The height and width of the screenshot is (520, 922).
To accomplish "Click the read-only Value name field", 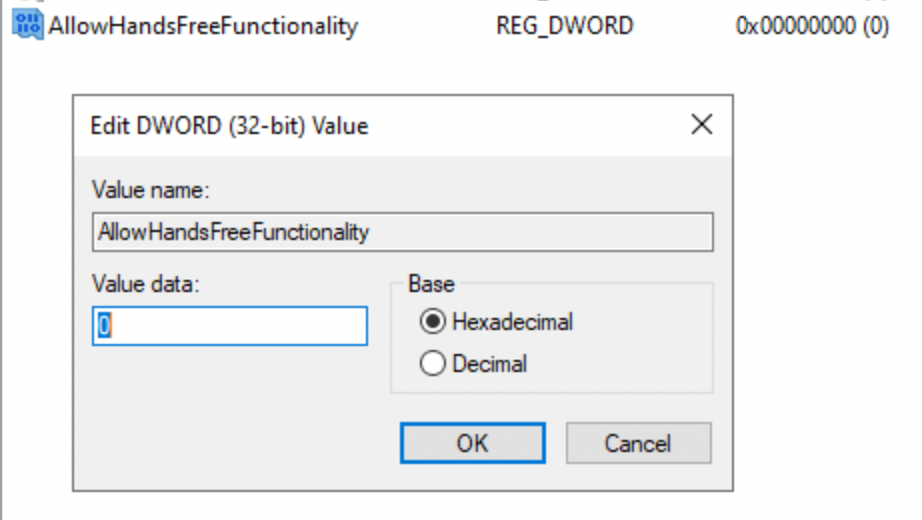I will coord(402,232).
